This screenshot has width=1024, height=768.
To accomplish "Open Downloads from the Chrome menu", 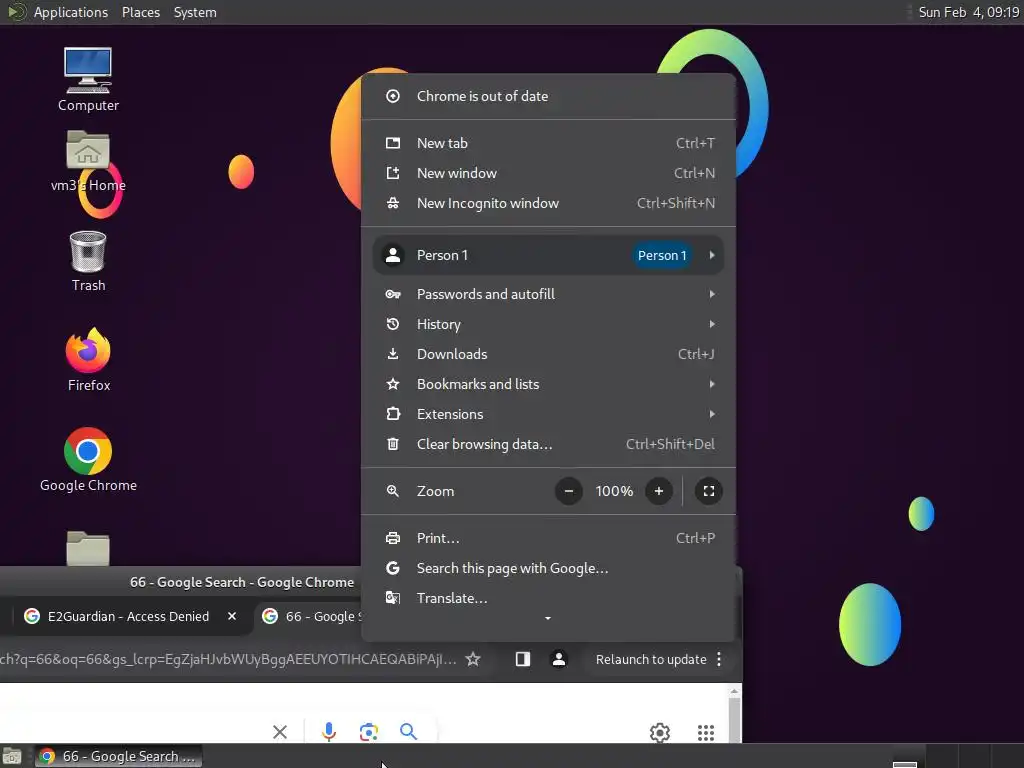I will tap(548, 354).
